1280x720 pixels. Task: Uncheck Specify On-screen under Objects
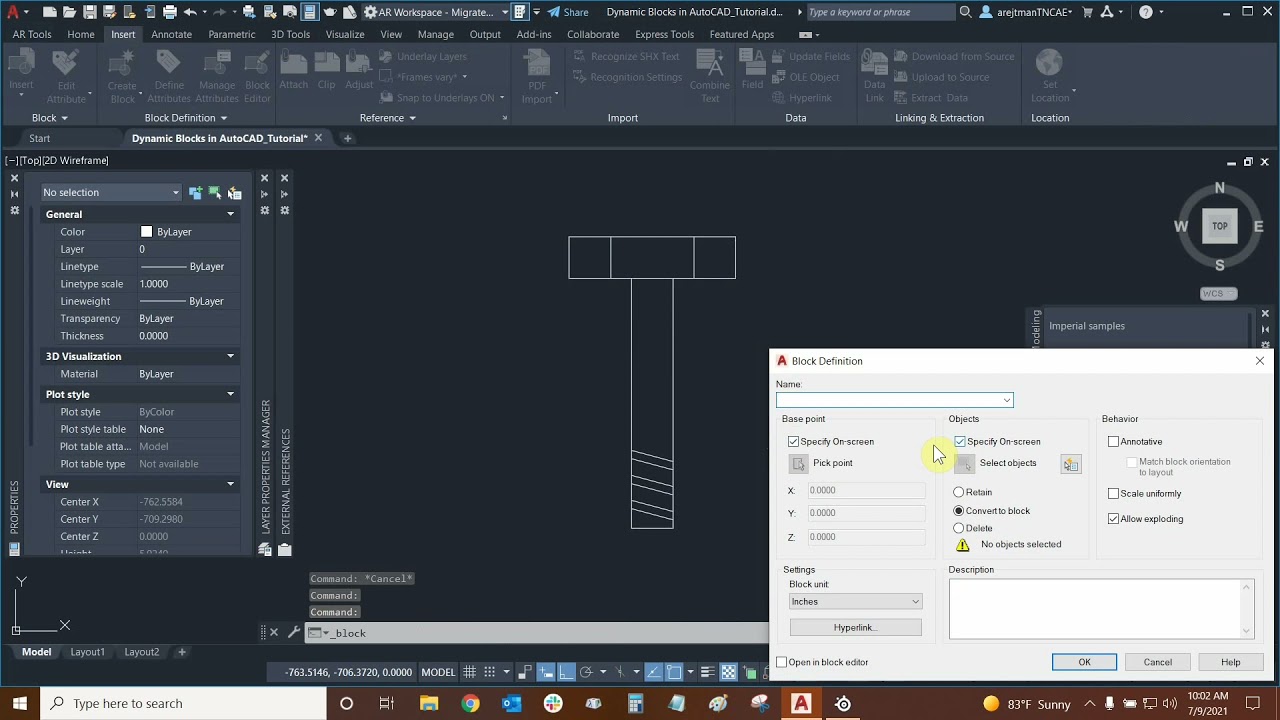[x=960, y=442]
